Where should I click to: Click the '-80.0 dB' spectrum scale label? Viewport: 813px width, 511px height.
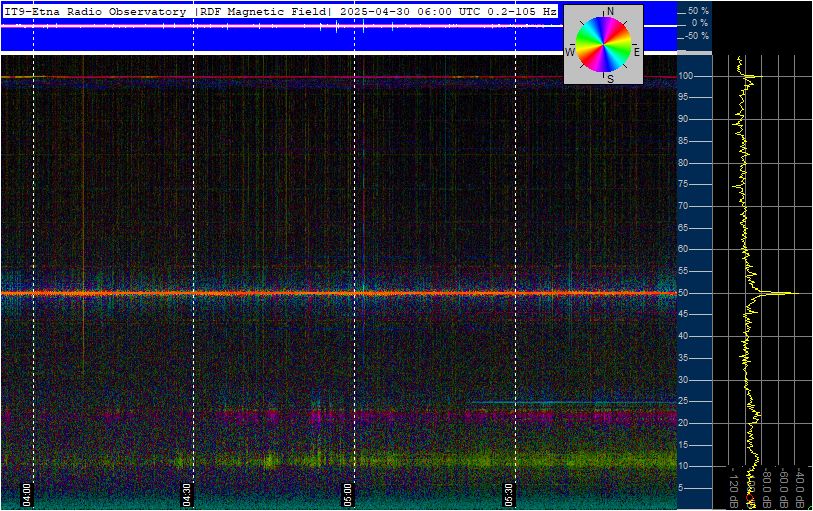tap(767, 488)
